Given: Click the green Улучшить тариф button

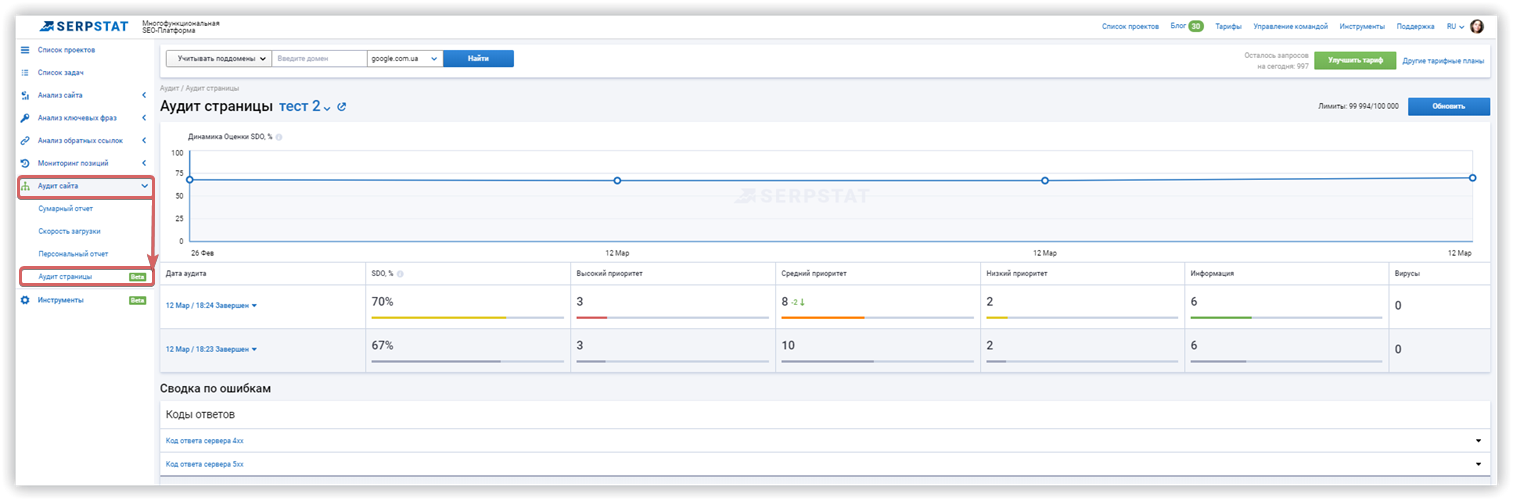Looking at the screenshot, I should pos(1355,60).
